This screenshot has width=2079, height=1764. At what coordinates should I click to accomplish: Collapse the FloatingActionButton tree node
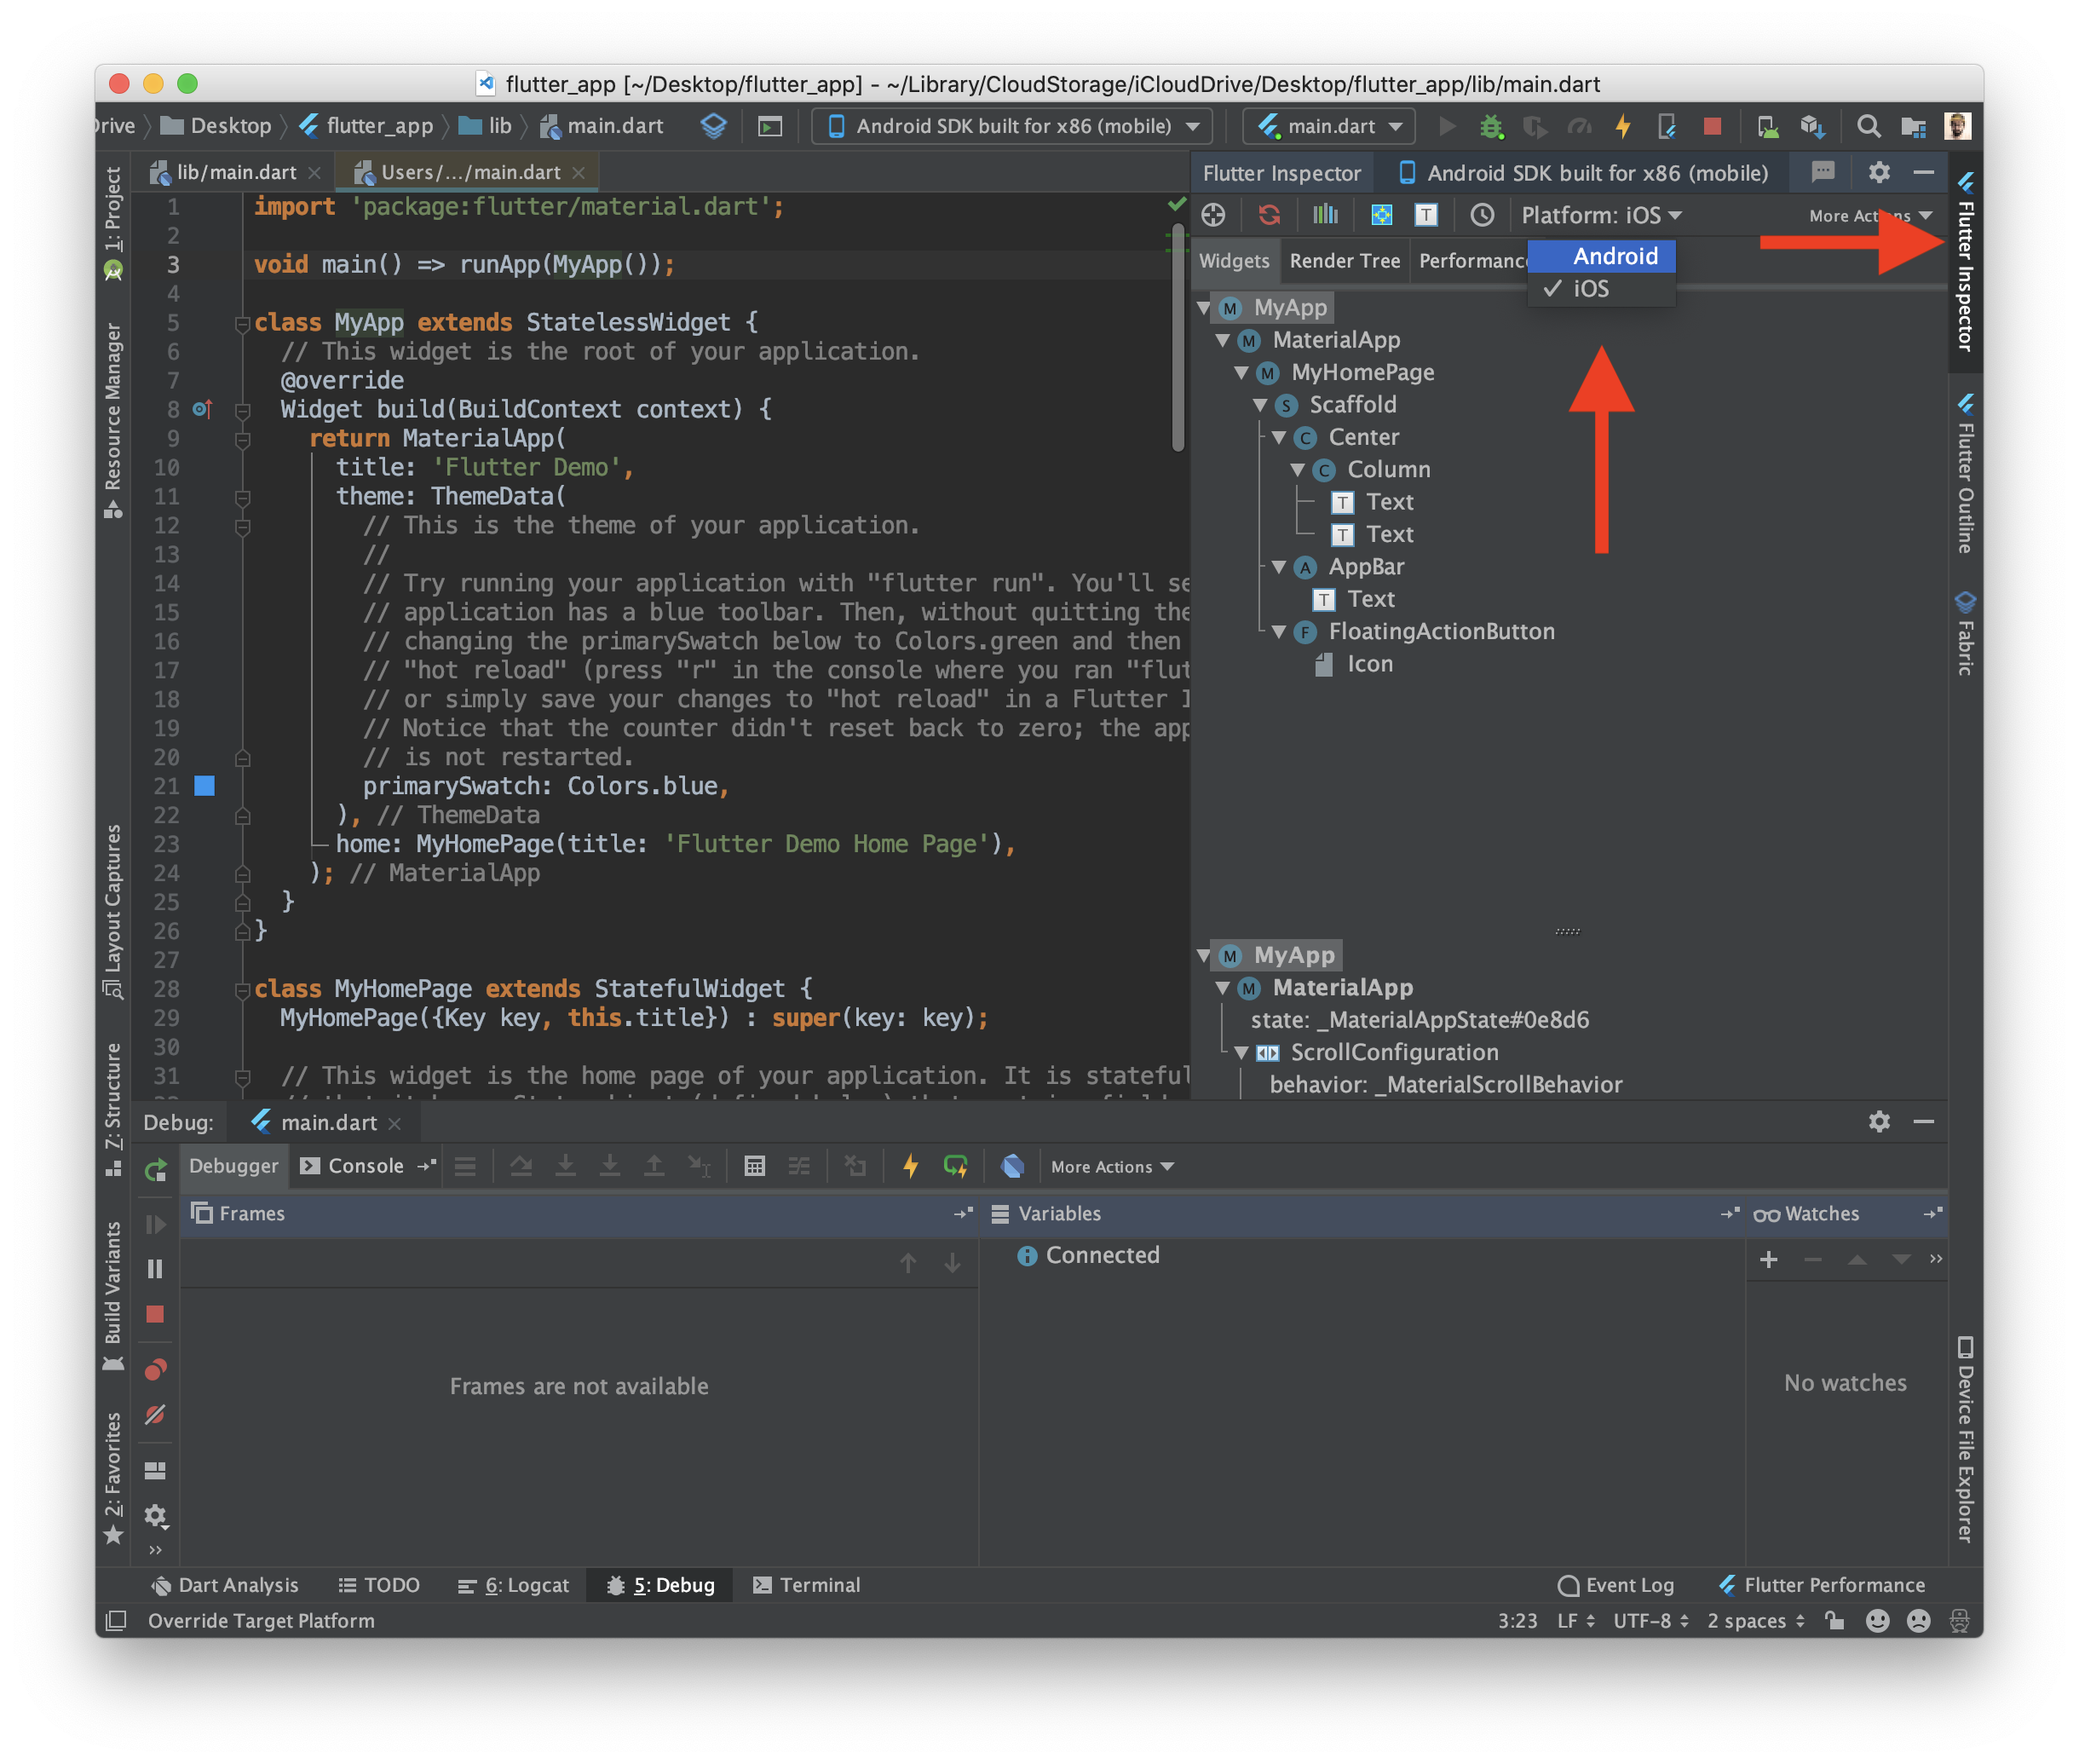1278,632
